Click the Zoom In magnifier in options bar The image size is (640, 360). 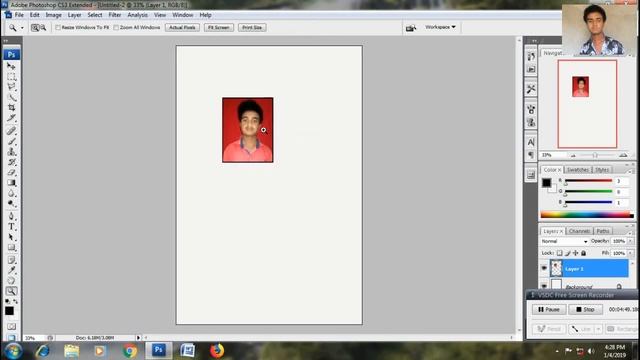(x=35, y=28)
